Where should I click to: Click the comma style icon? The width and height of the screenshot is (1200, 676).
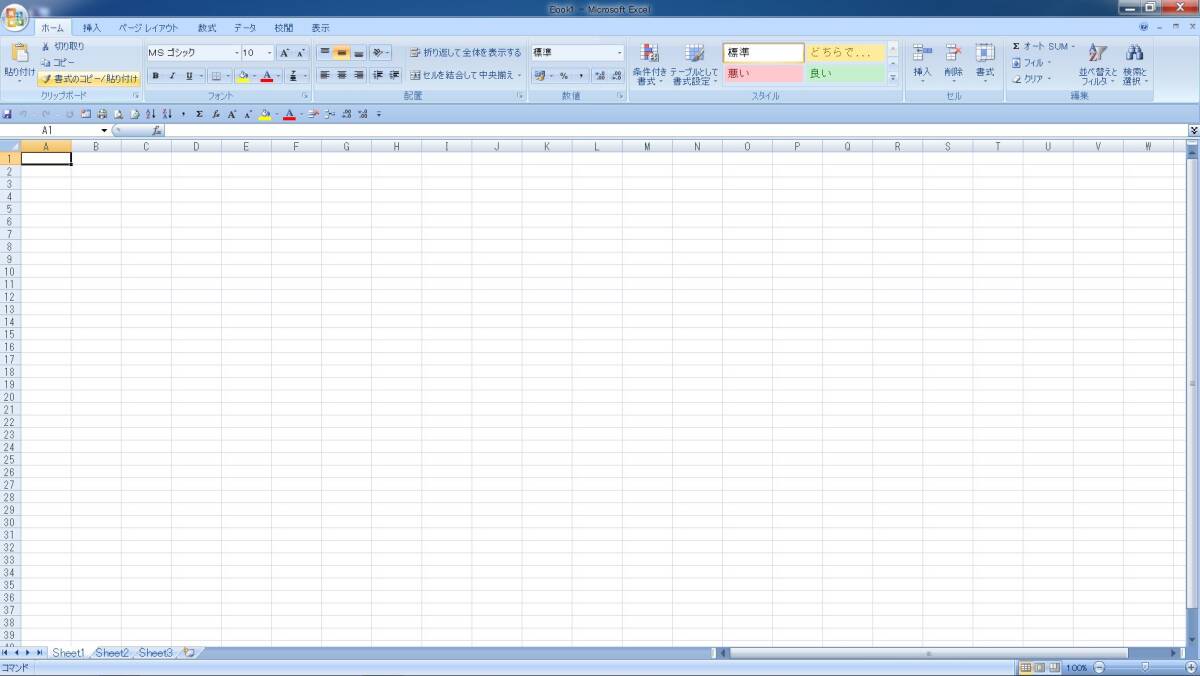(x=581, y=76)
